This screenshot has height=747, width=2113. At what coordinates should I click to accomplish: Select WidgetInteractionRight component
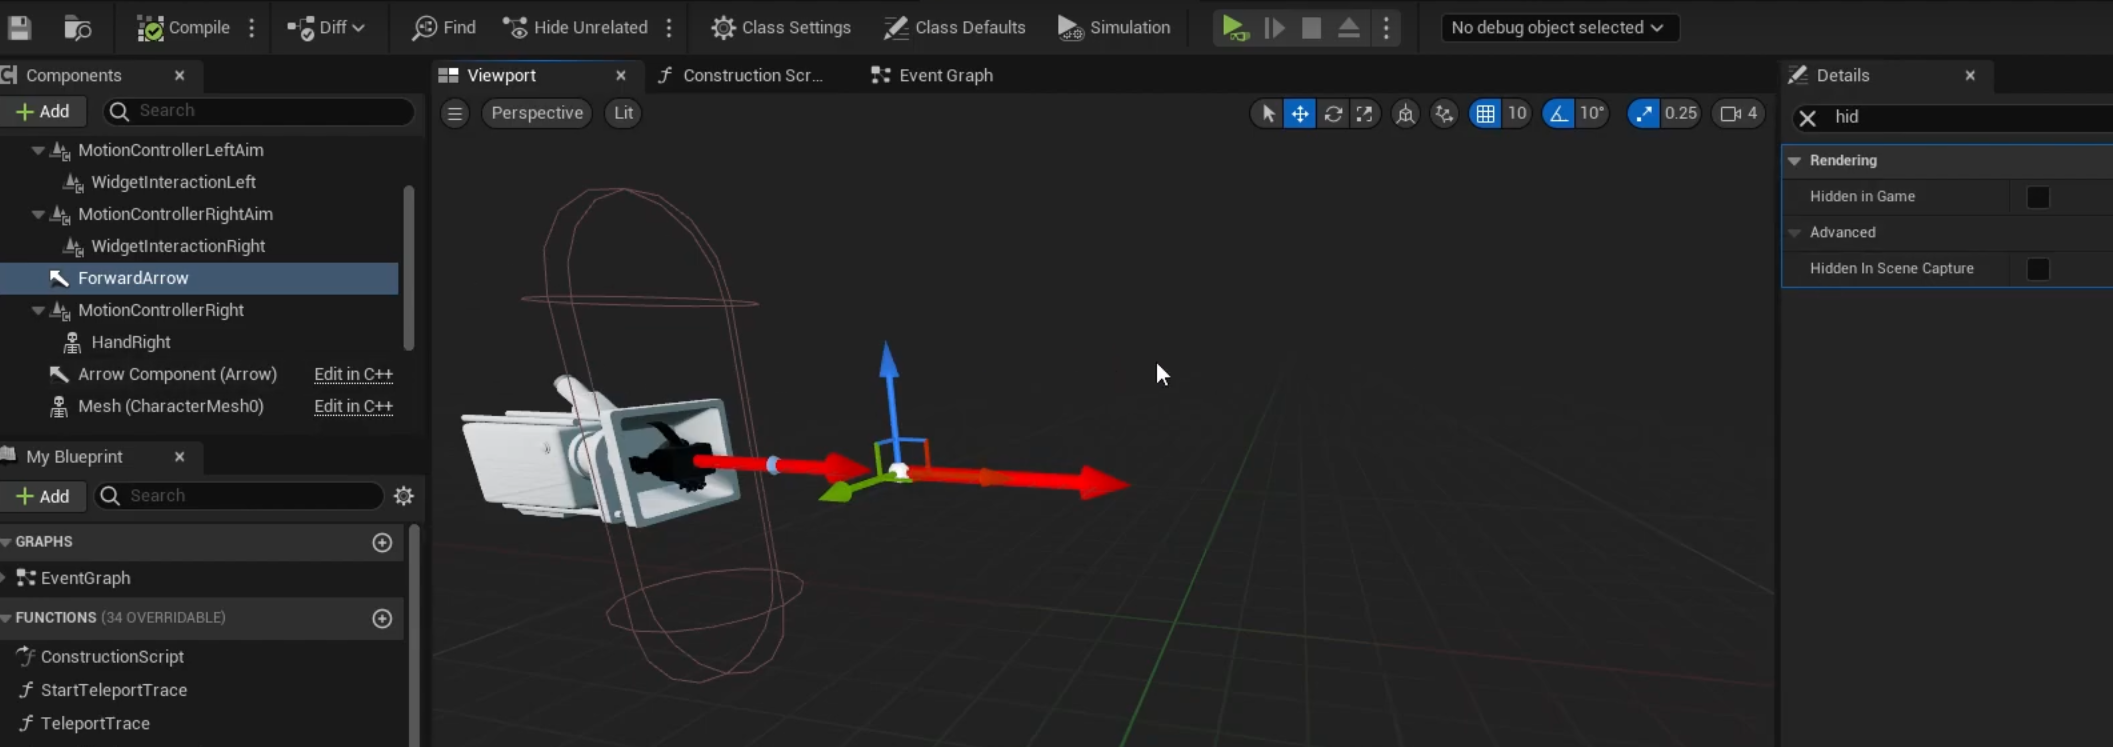[x=177, y=246]
